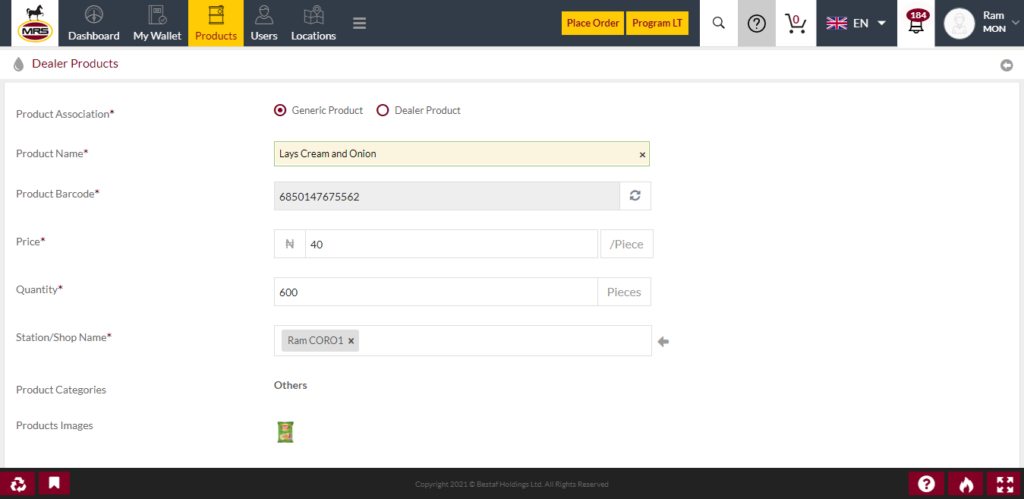Image resolution: width=1024 pixels, height=499 pixels.
Task: Select the Generic Product radio button
Action: point(280,110)
